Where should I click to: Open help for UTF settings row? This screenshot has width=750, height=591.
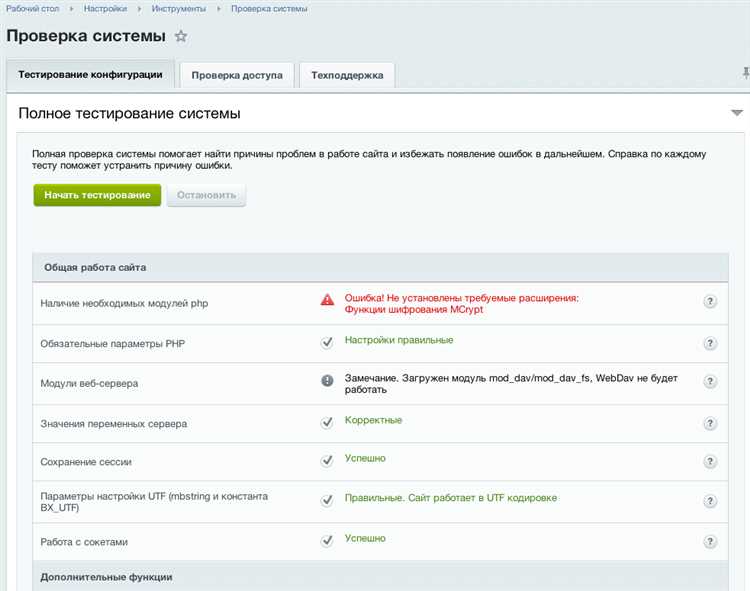tap(710, 501)
